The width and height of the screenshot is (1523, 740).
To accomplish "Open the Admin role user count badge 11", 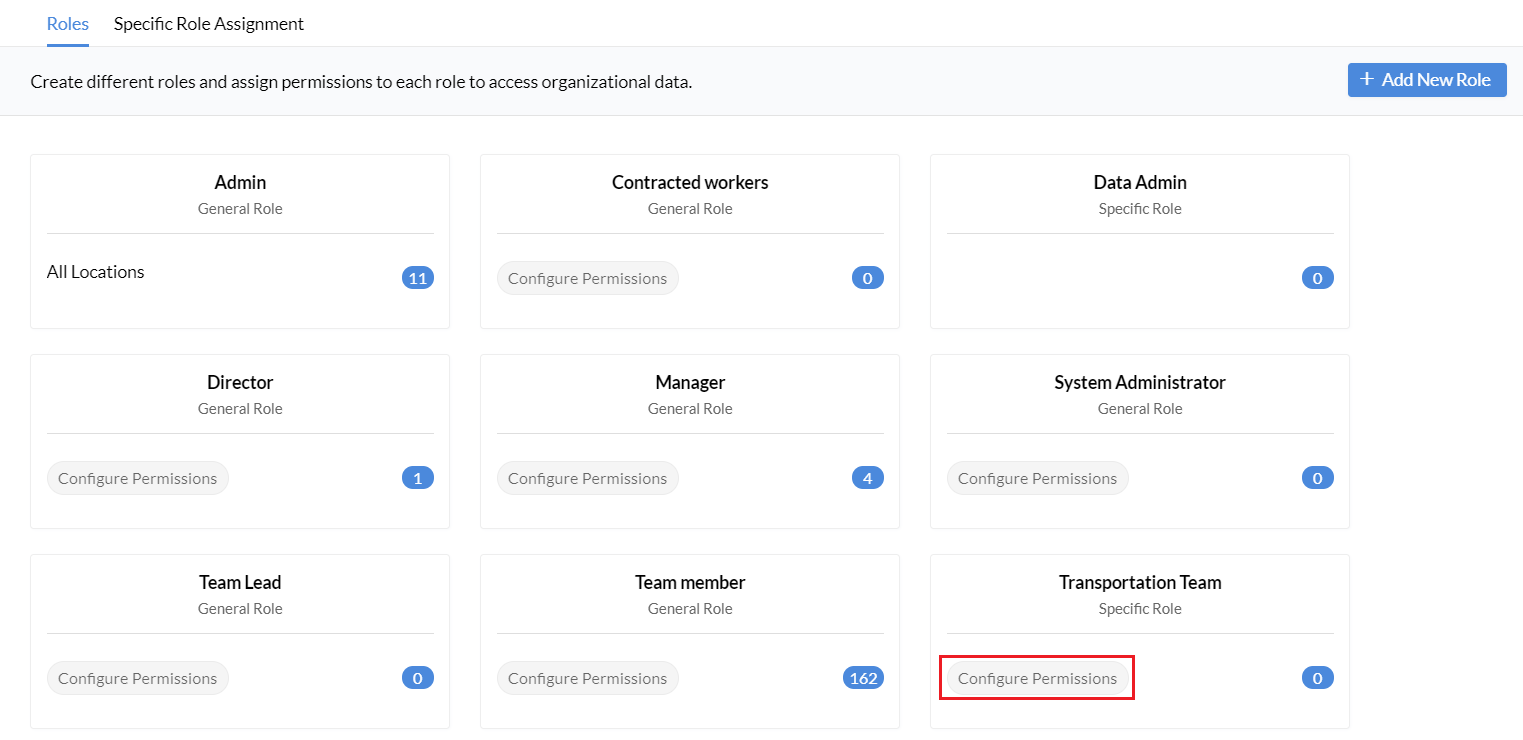I will click(x=418, y=278).
